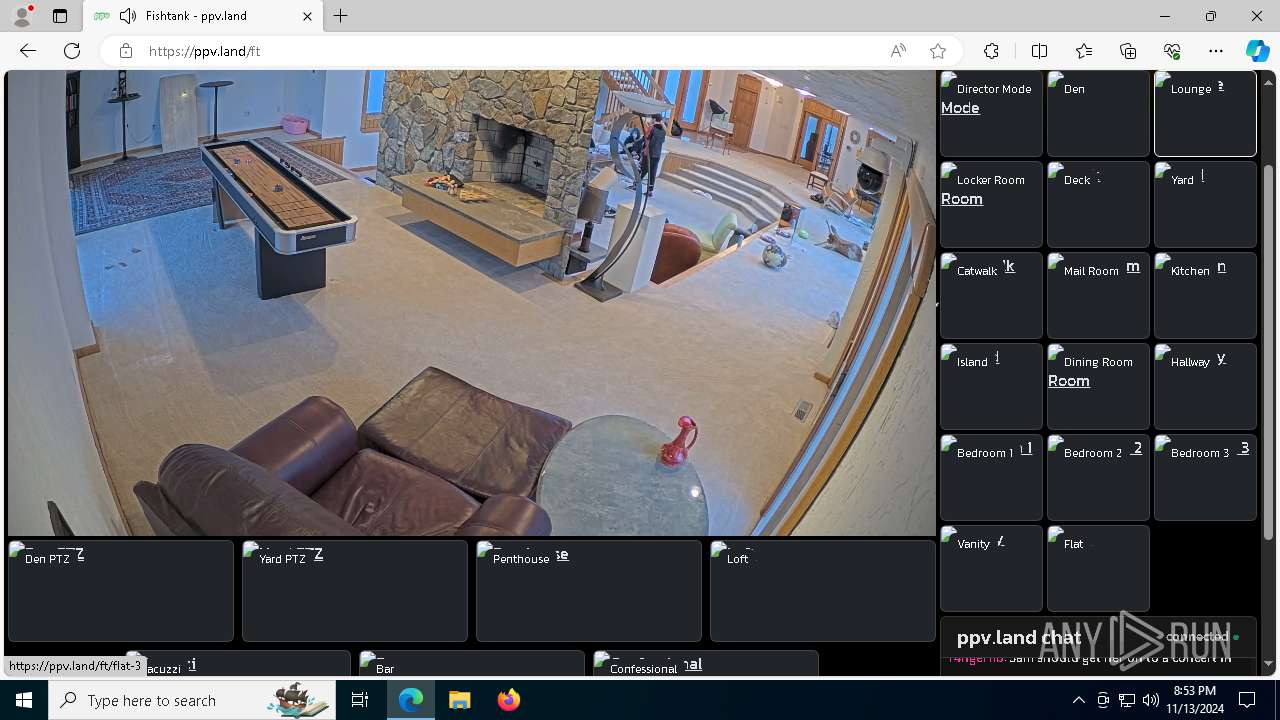Image resolution: width=1280 pixels, height=720 pixels.
Task: Open the Flat camera tile
Action: [x=1098, y=568]
